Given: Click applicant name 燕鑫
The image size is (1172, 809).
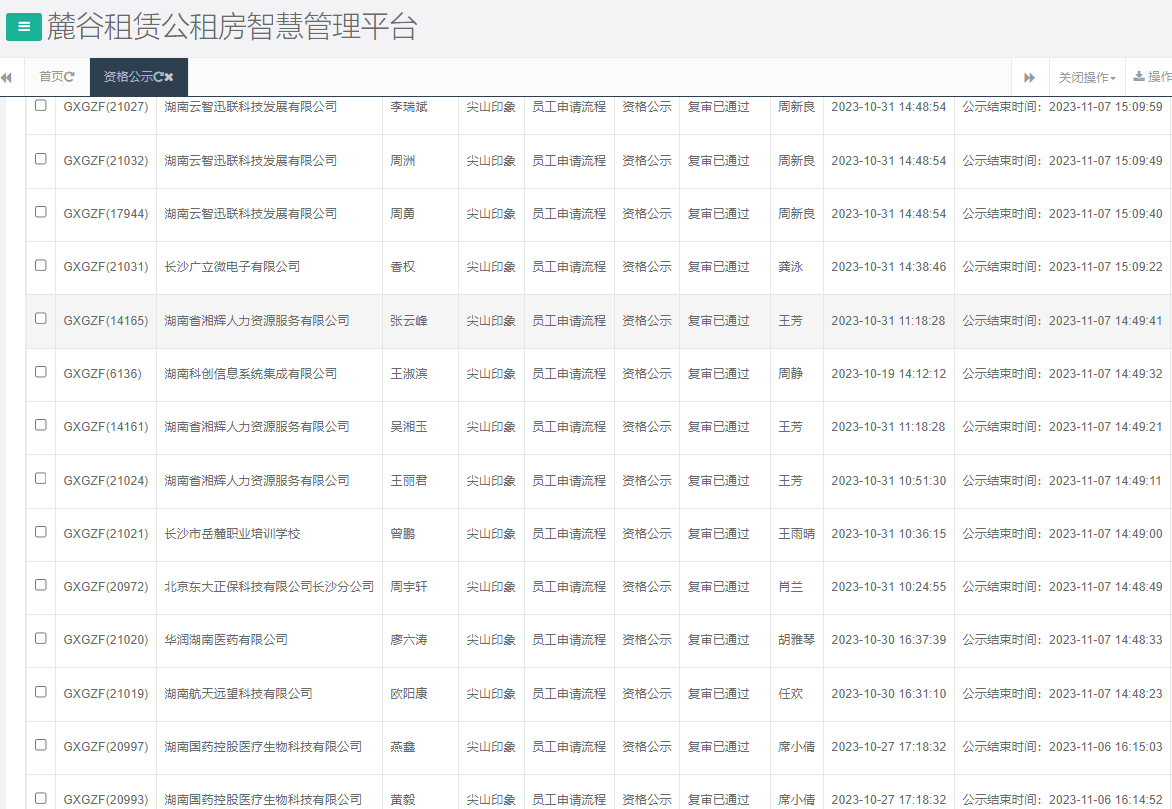Looking at the screenshot, I should point(403,747).
